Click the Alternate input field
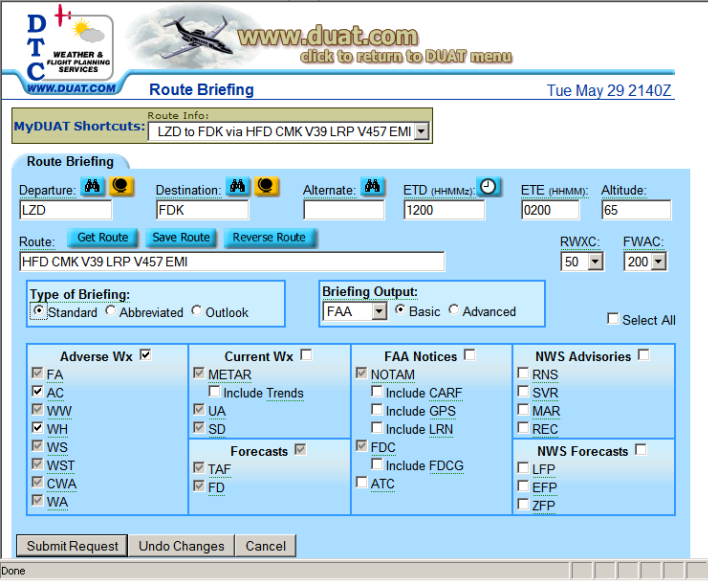Viewport: 708px width, 581px height. point(344,210)
